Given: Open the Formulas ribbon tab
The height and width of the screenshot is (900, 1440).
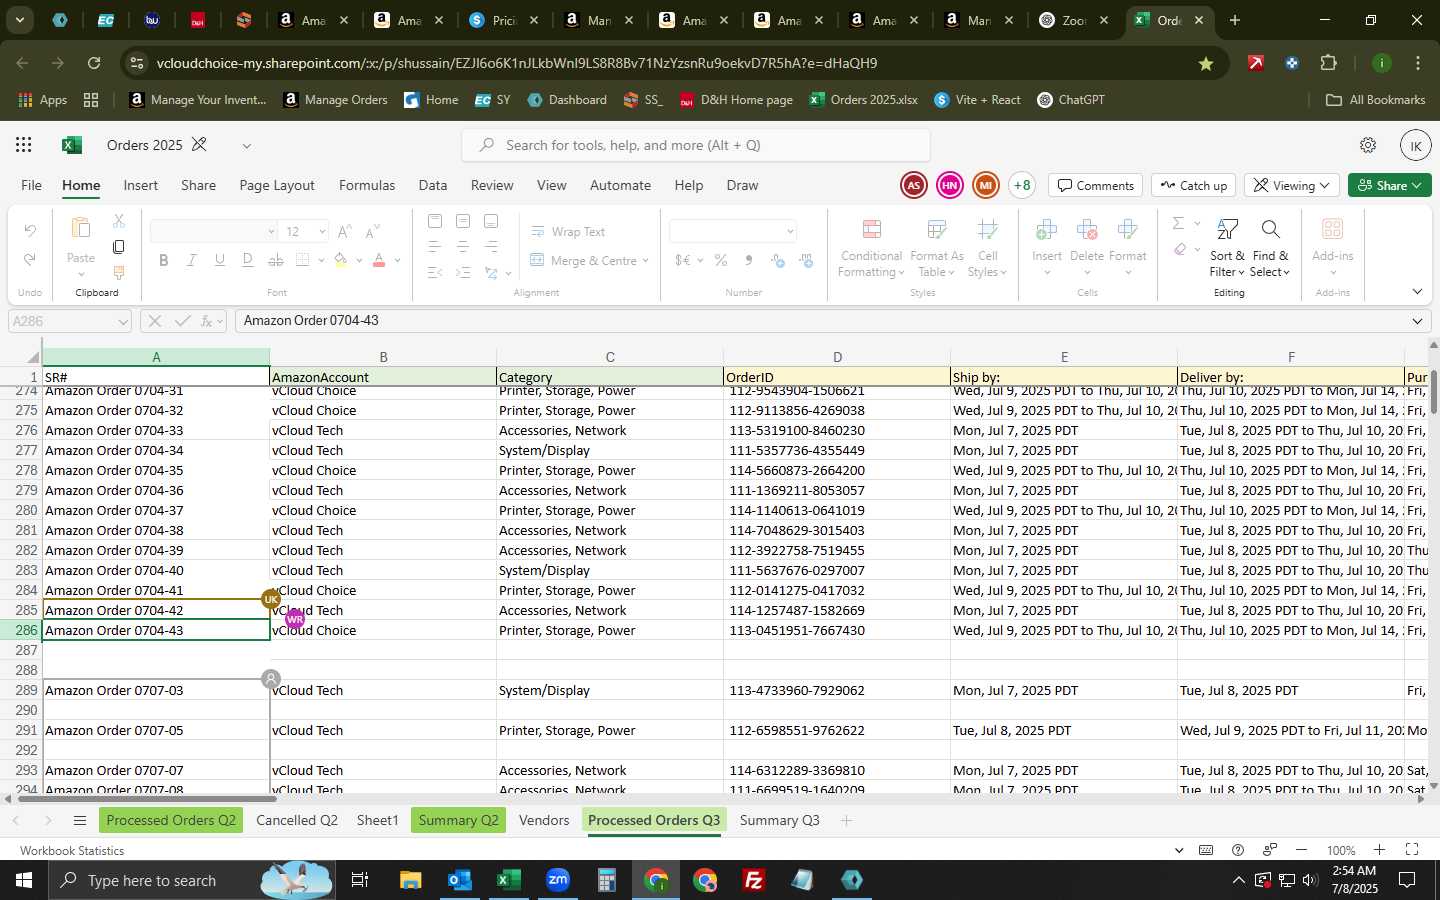Looking at the screenshot, I should point(367,185).
